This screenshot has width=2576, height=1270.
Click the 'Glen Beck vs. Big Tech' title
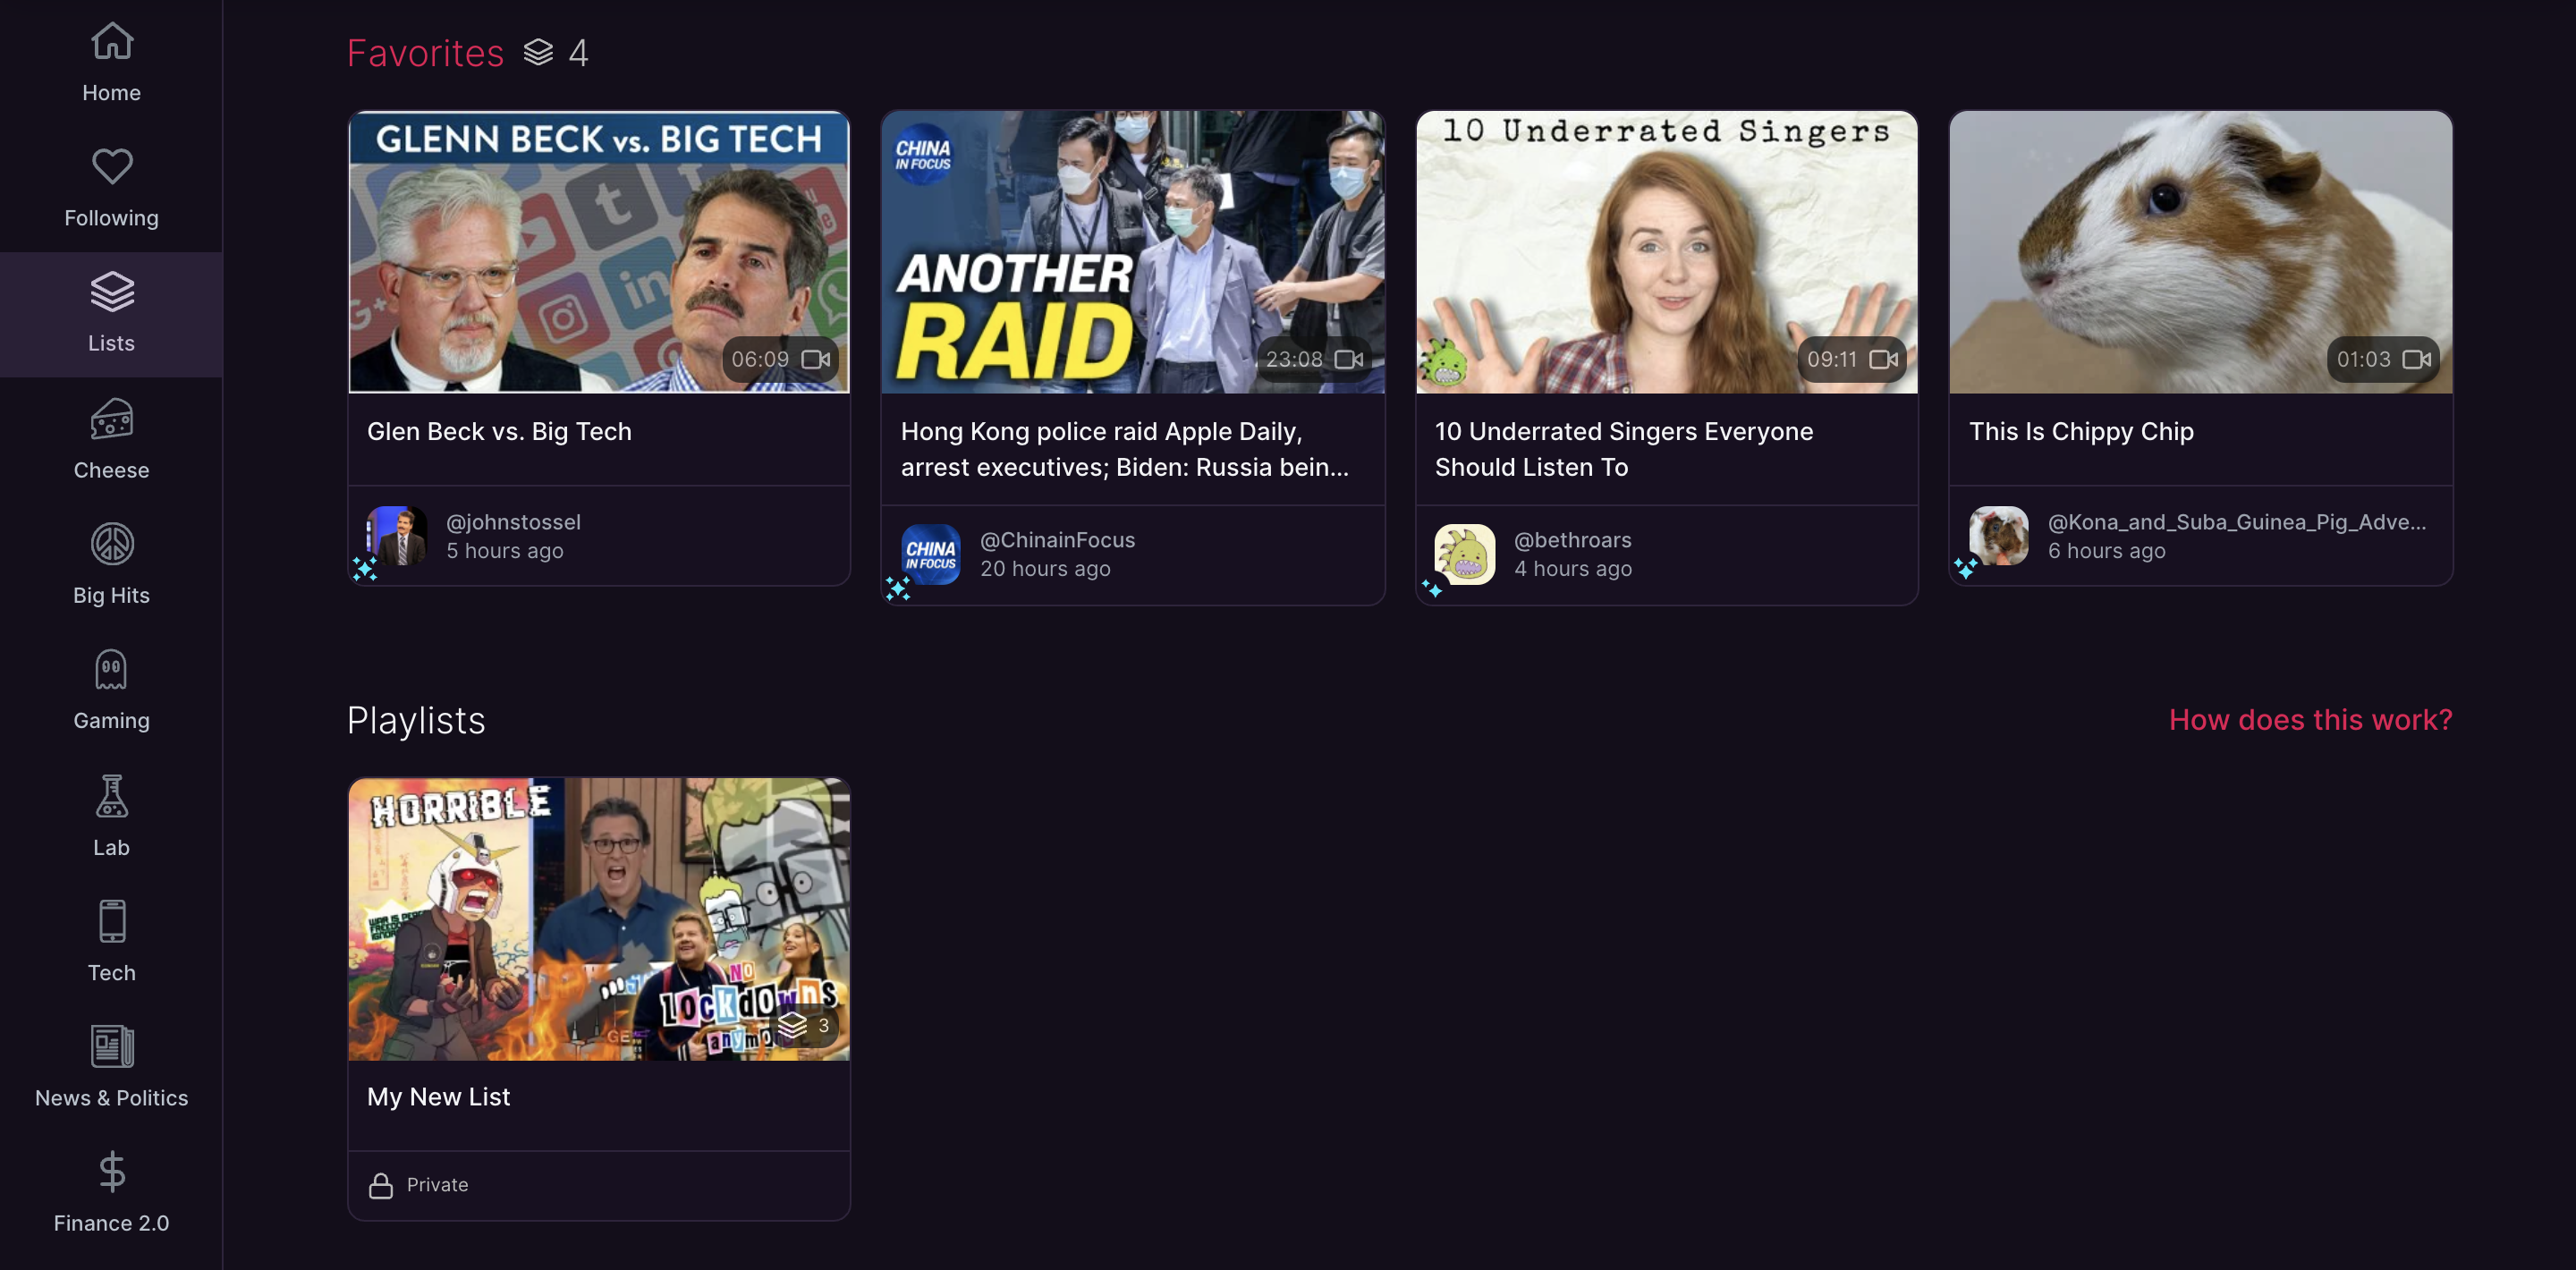[x=499, y=431]
